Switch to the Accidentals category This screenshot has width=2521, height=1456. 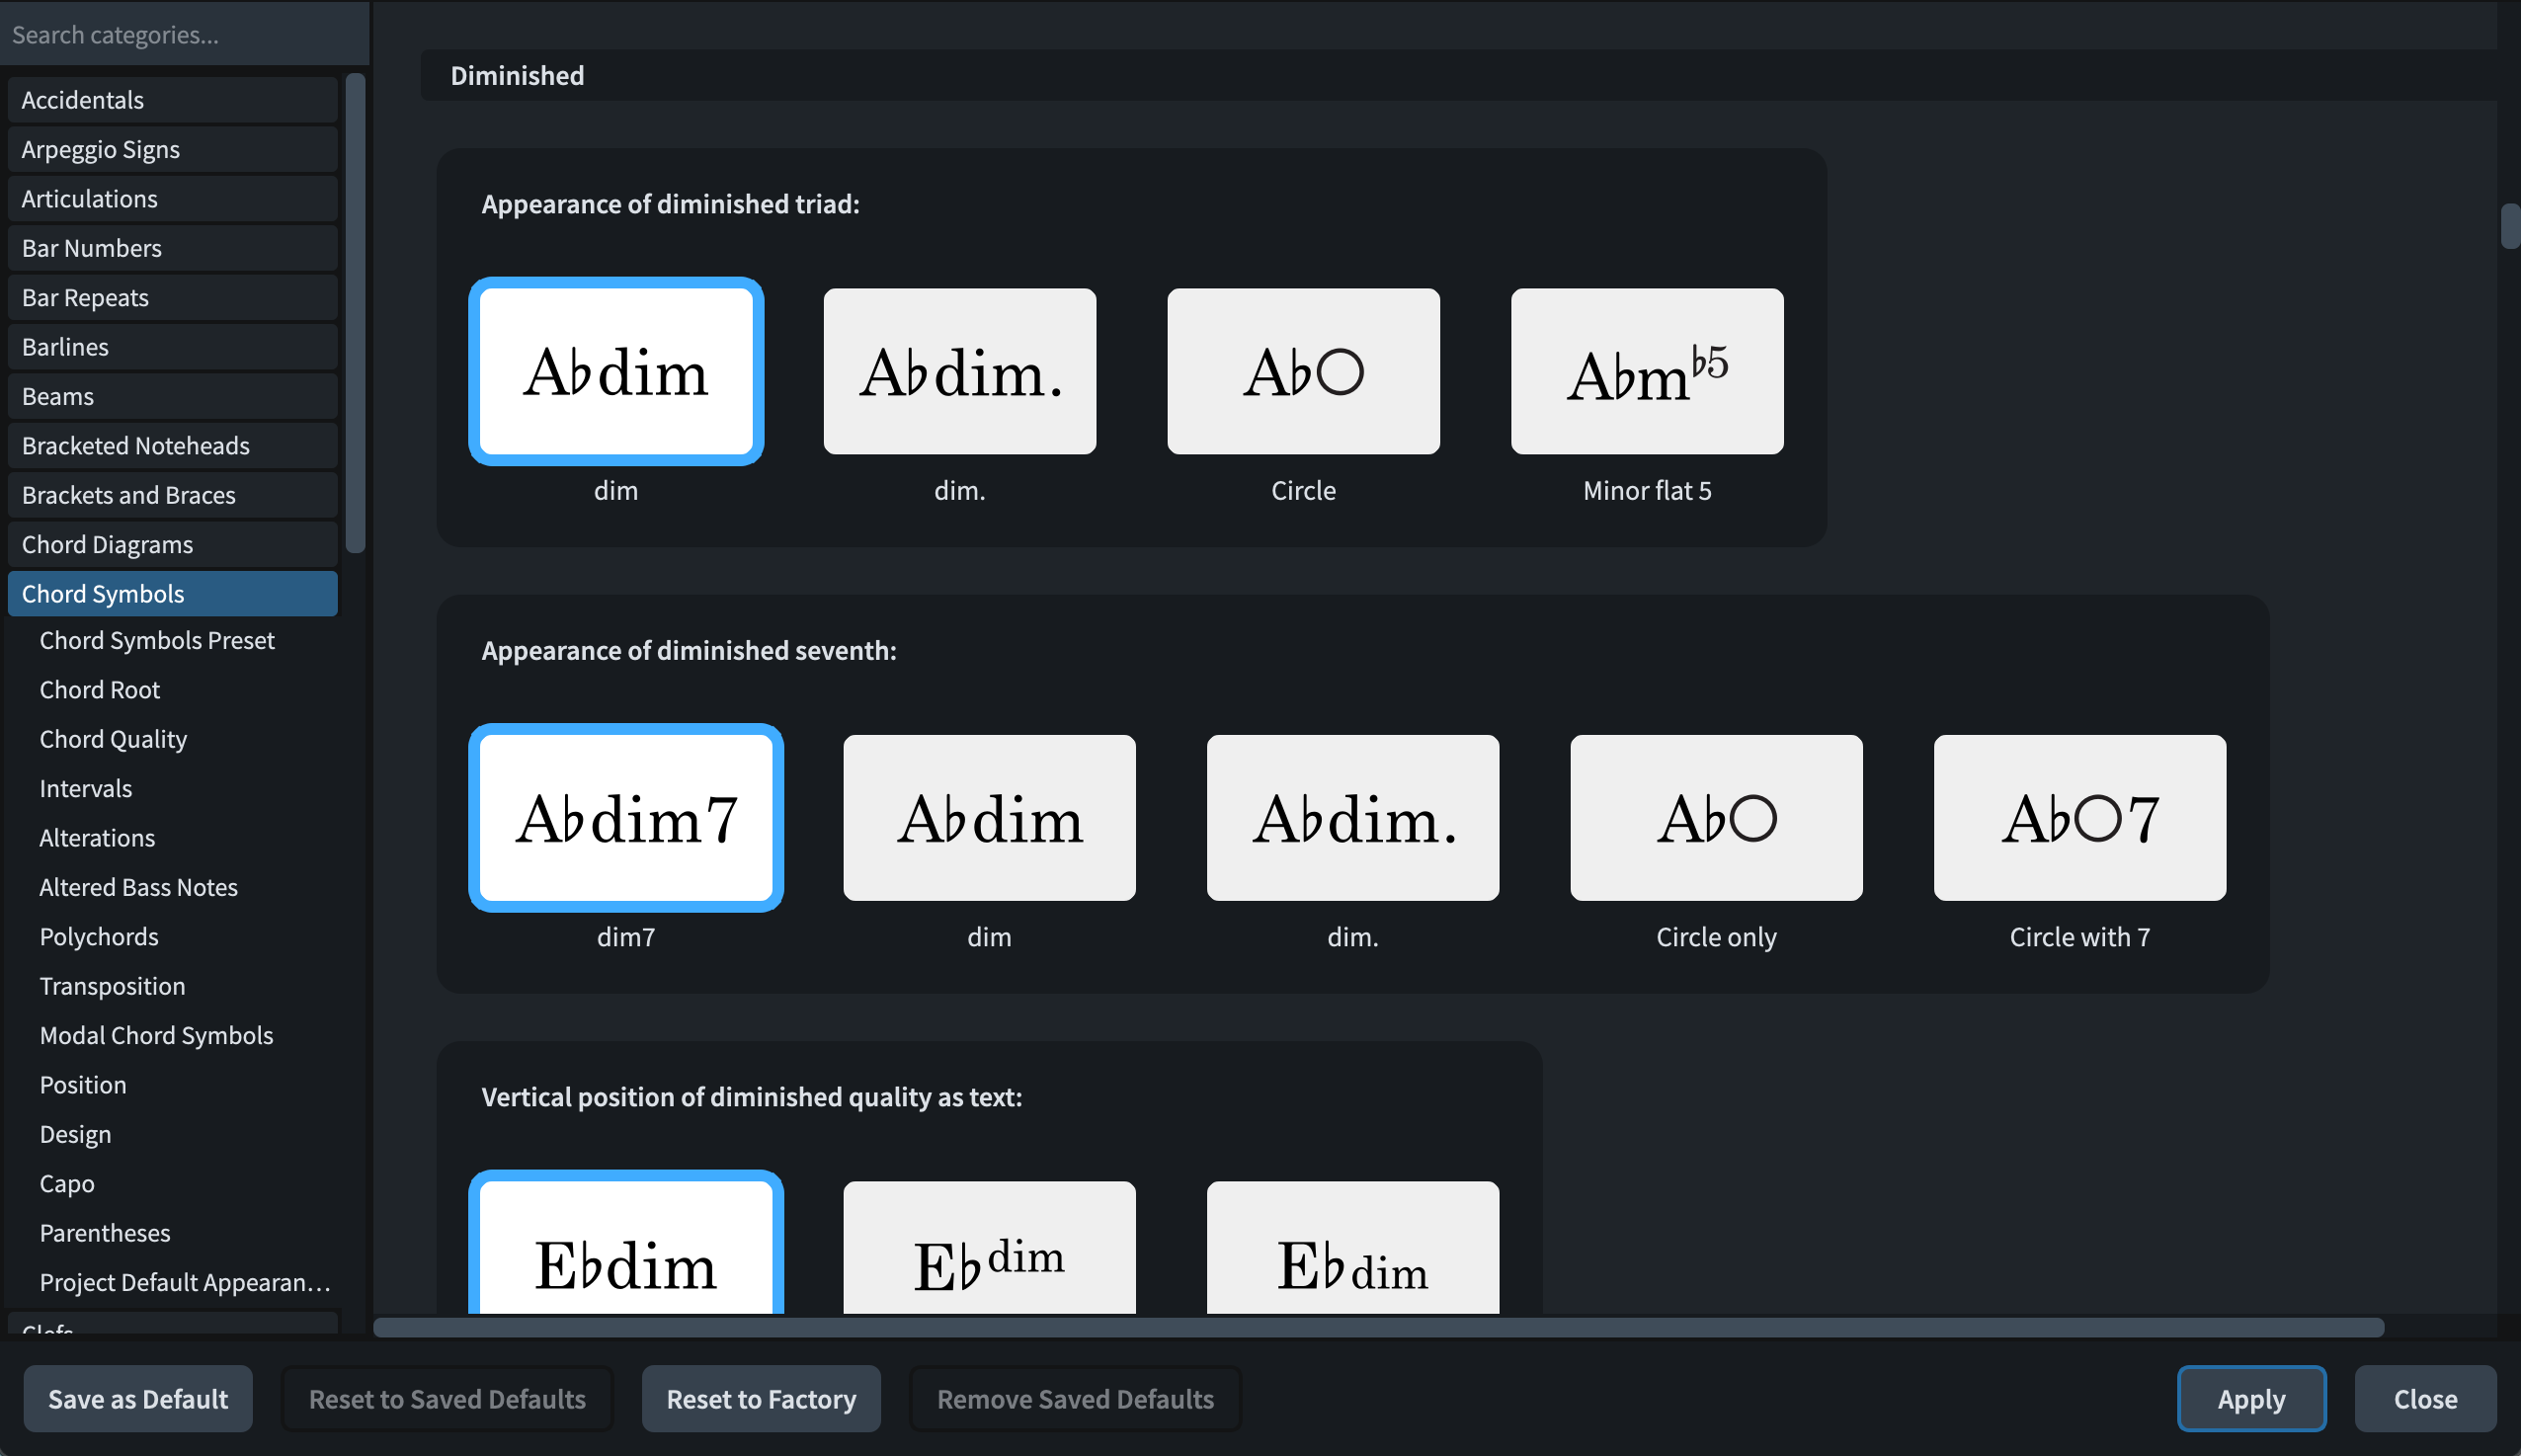click(x=83, y=100)
